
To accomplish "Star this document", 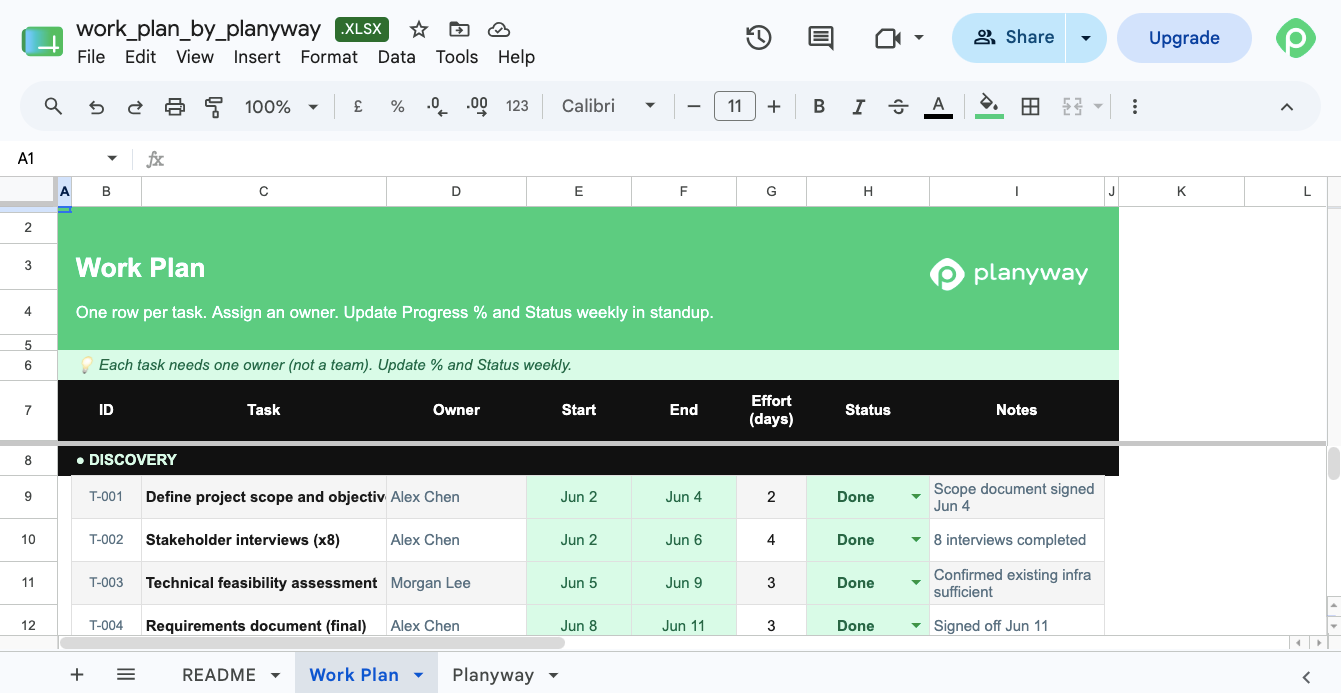I will click(x=419, y=29).
